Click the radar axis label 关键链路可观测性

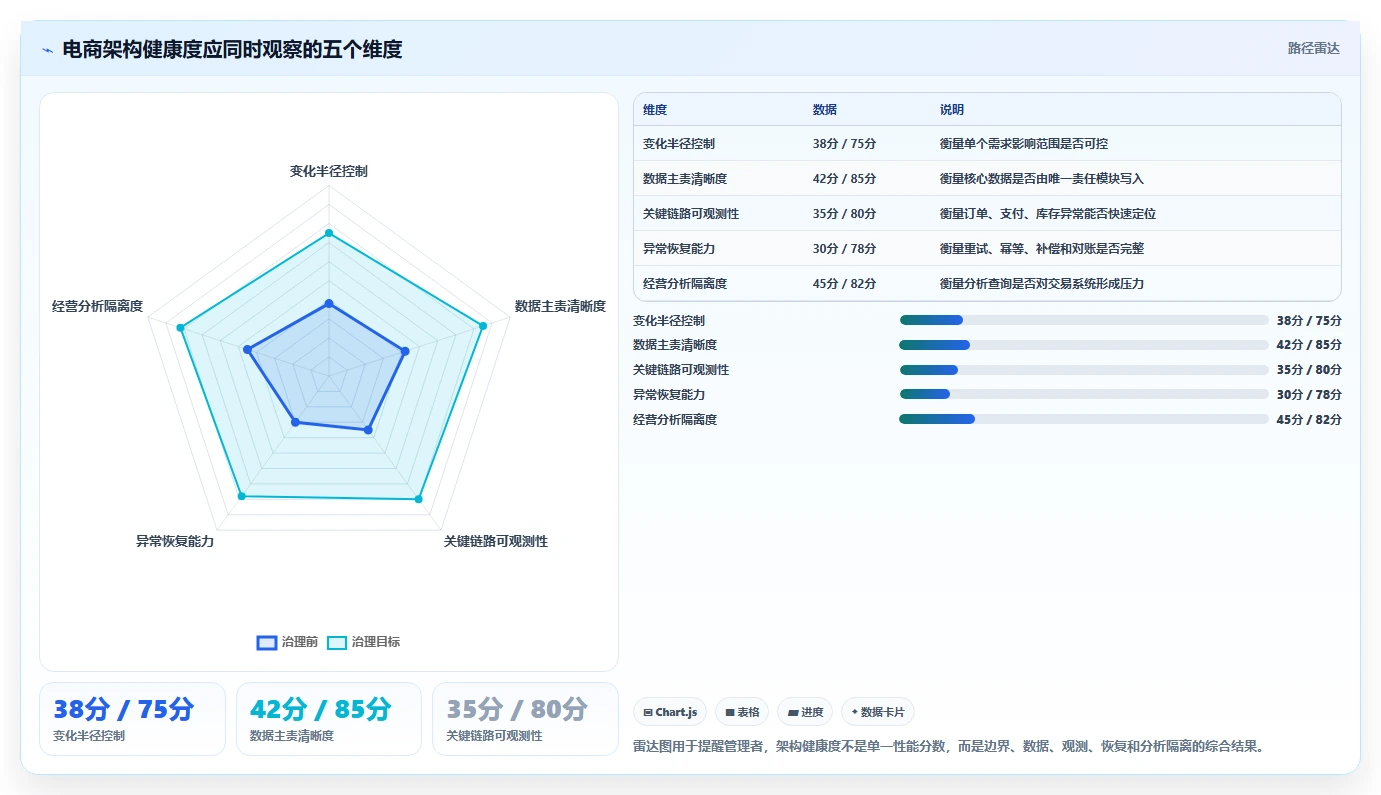pos(496,541)
